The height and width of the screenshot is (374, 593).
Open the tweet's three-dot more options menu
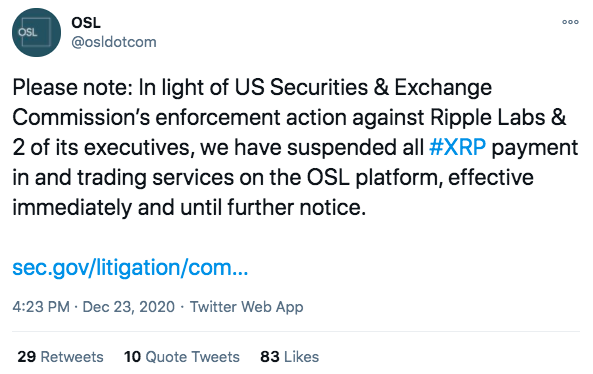[x=570, y=22]
